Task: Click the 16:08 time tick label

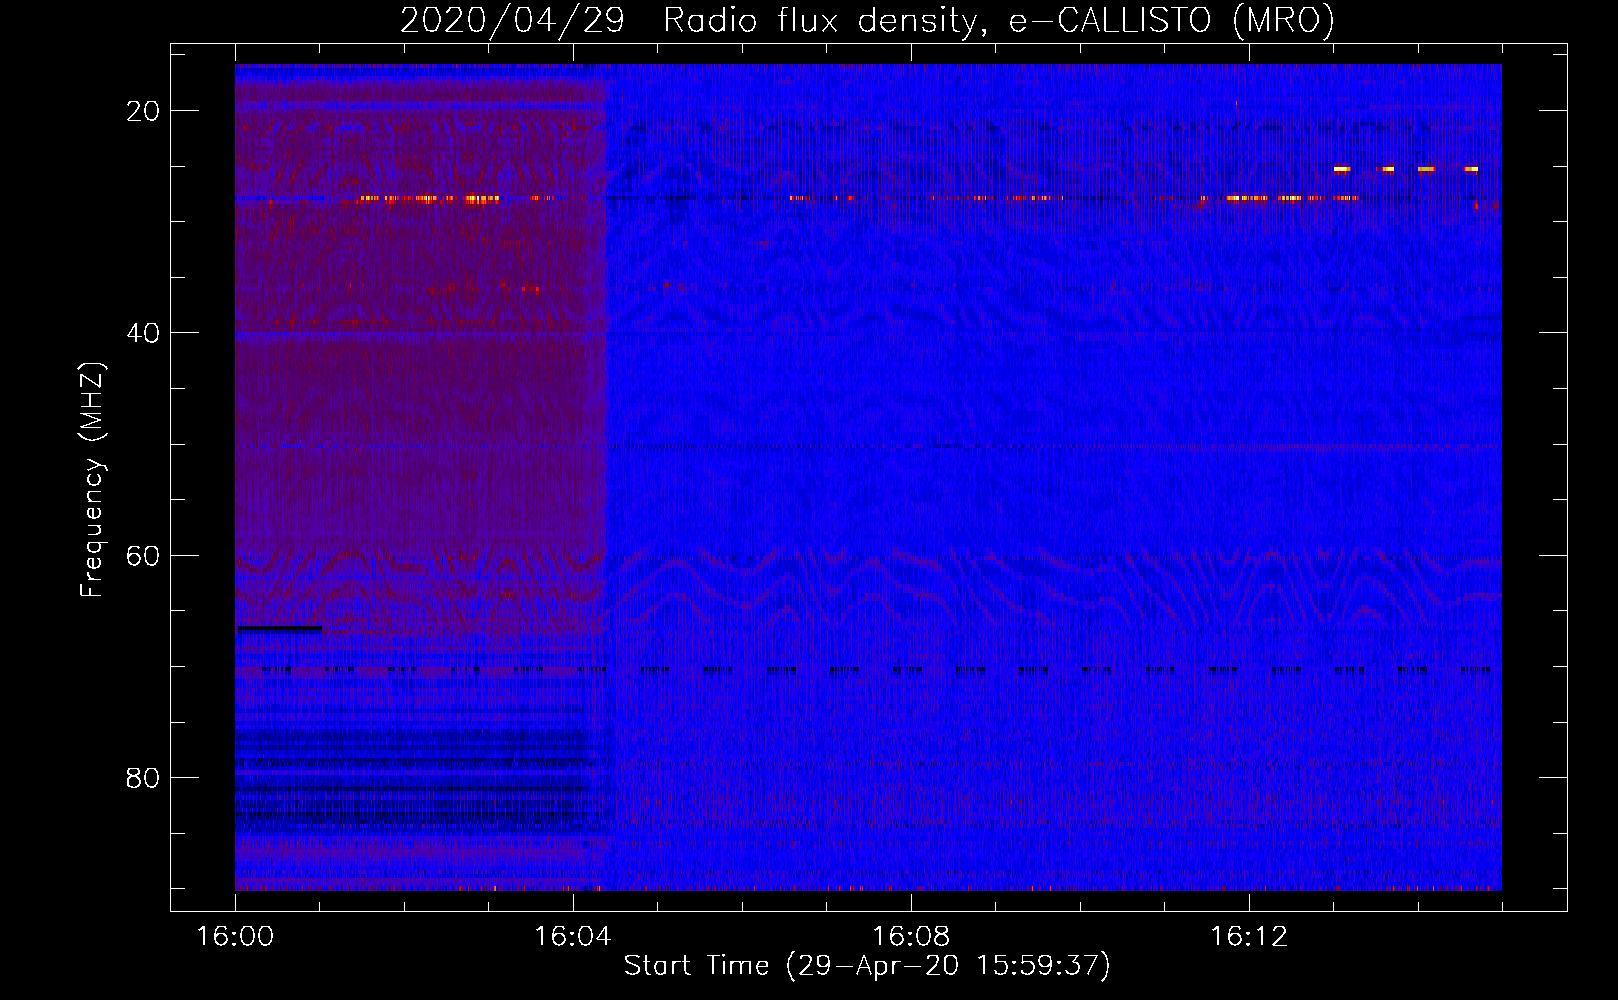Action: [911, 937]
